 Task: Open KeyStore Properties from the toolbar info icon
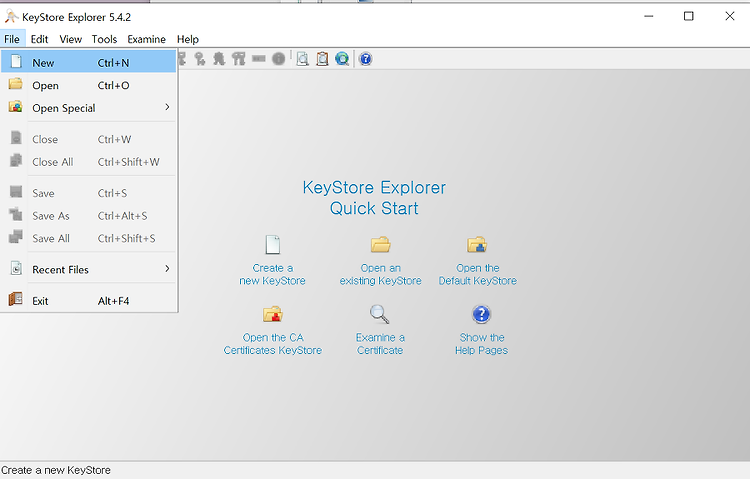278,59
